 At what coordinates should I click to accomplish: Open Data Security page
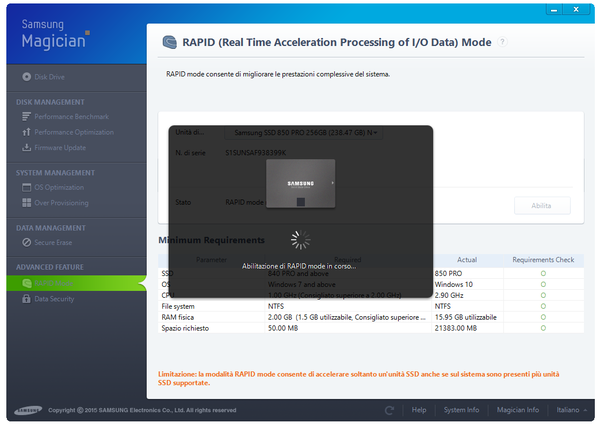tap(54, 299)
